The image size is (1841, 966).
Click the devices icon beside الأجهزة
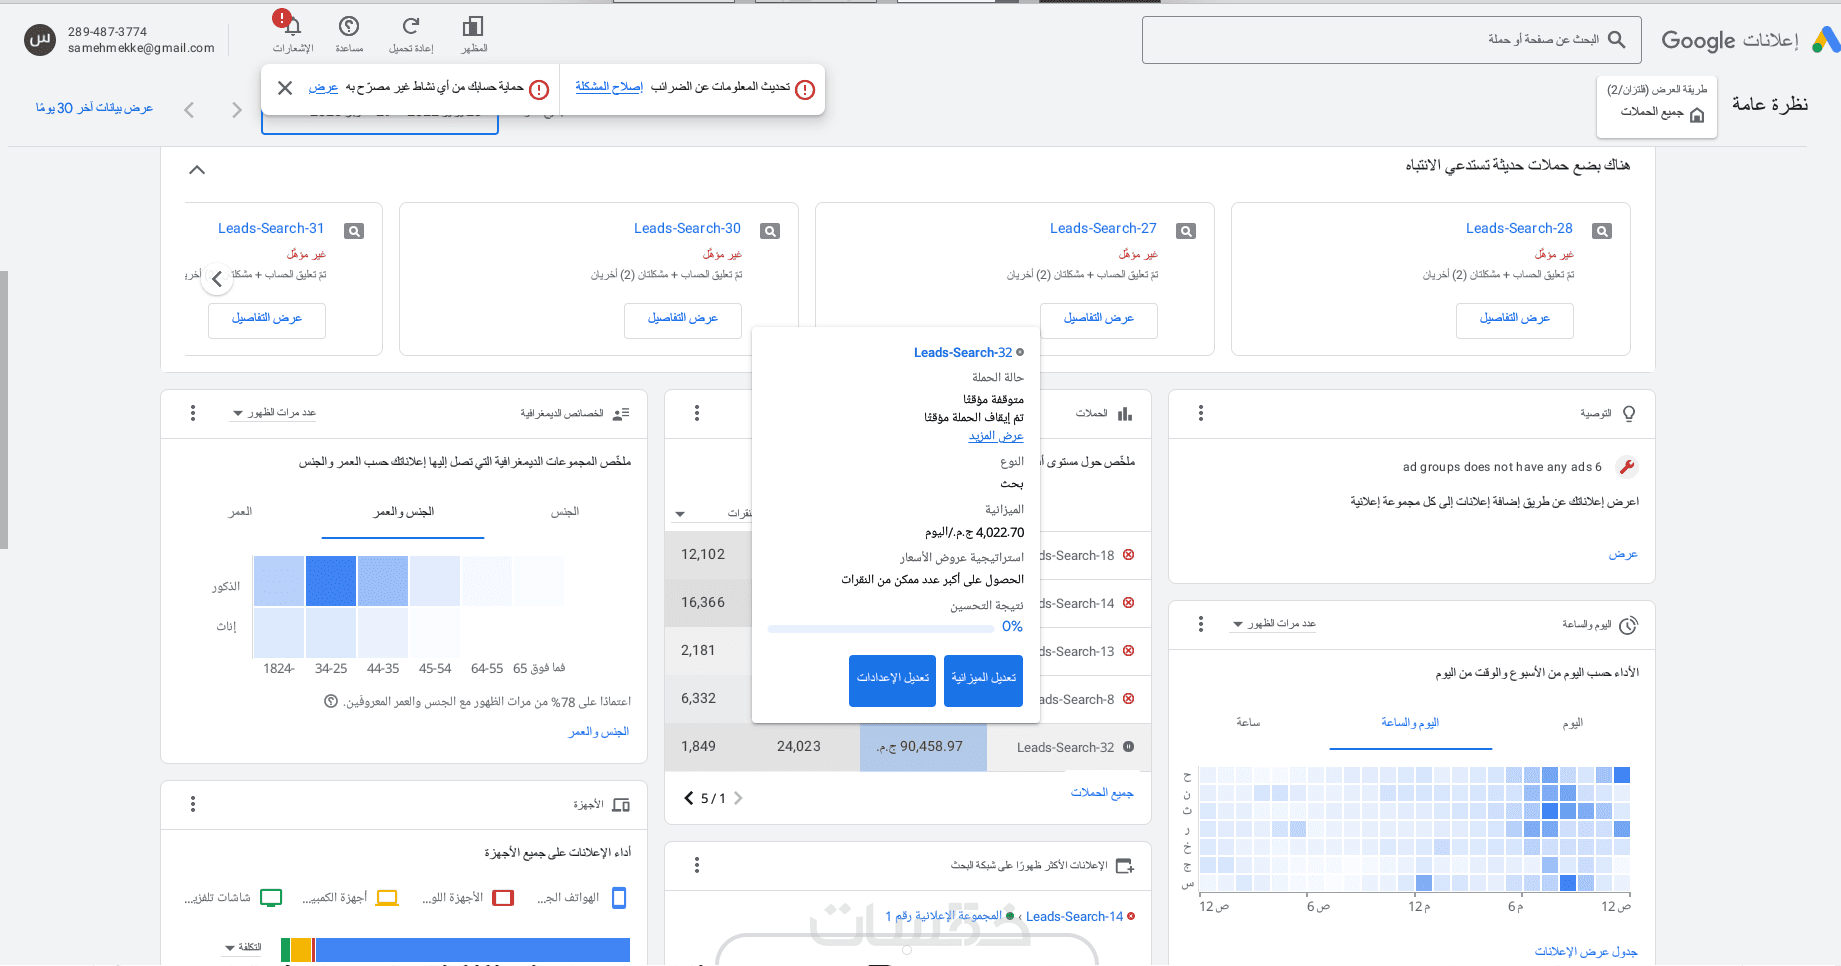[621, 805]
